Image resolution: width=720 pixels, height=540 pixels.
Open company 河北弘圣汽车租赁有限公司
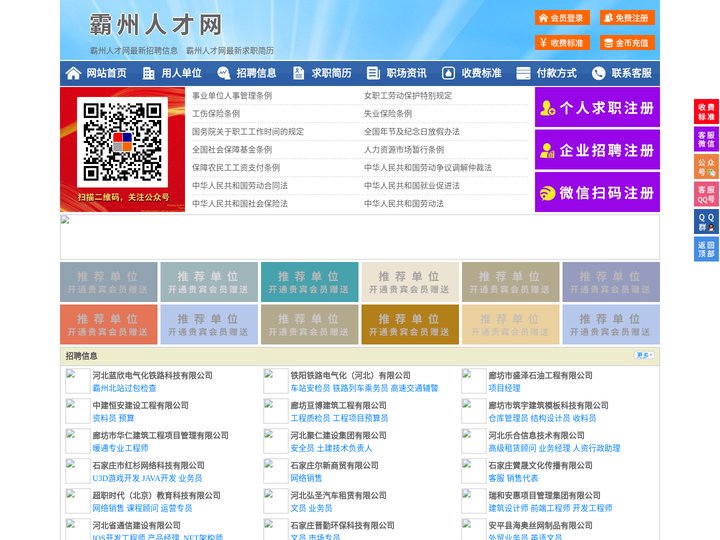(338, 495)
